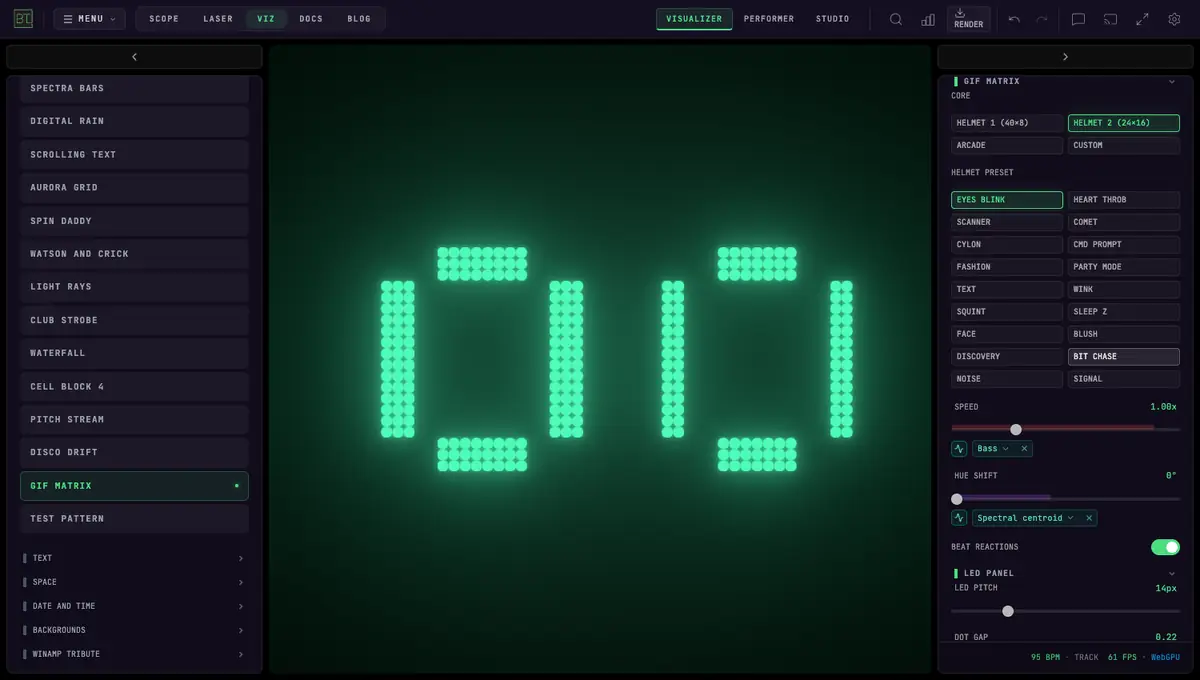The height and width of the screenshot is (680, 1200).
Task: Collapse left panel with the left arrow
Action: pyautogui.click(x=134, y=57)
